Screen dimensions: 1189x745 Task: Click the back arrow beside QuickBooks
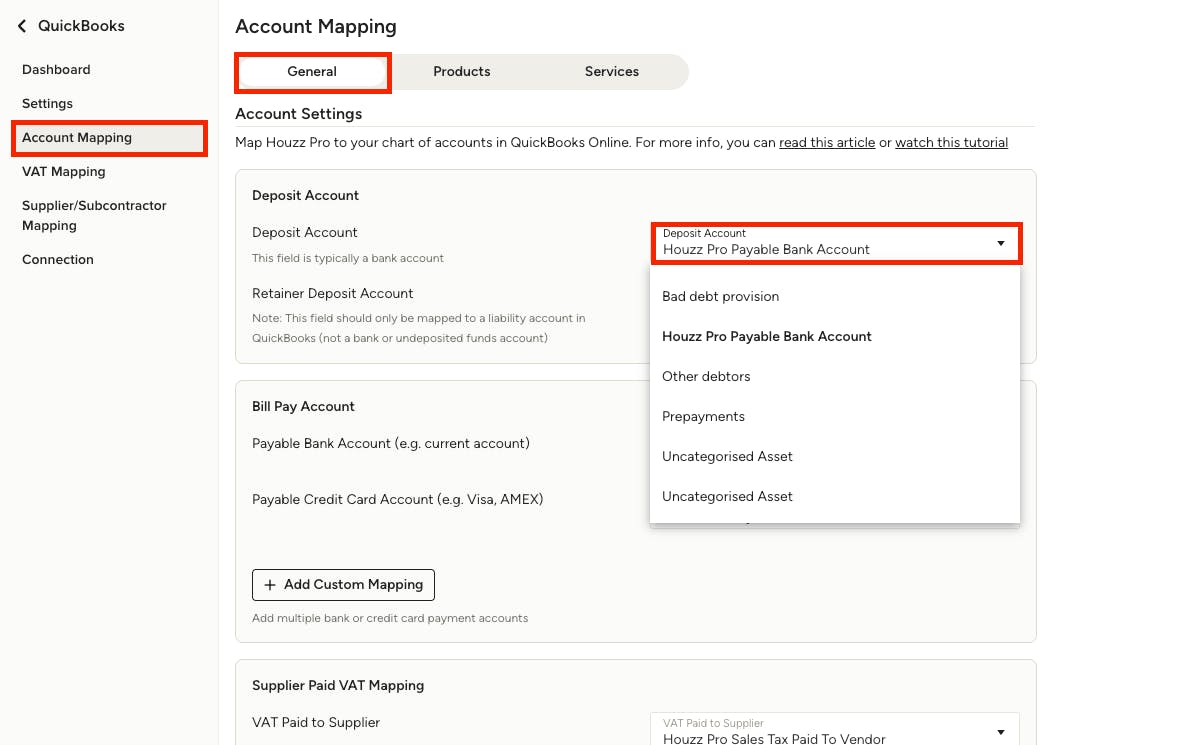[22, 27]
